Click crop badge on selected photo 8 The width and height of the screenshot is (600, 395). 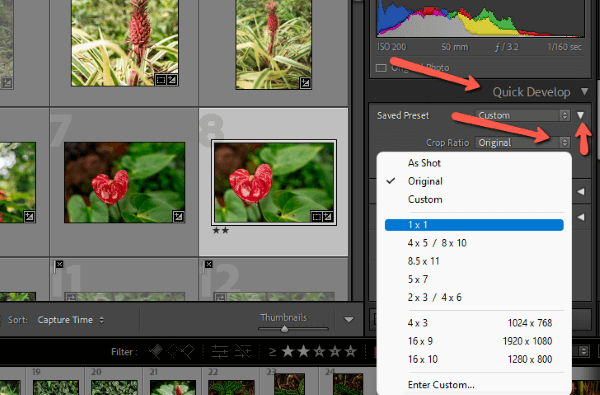pos(316,217)
